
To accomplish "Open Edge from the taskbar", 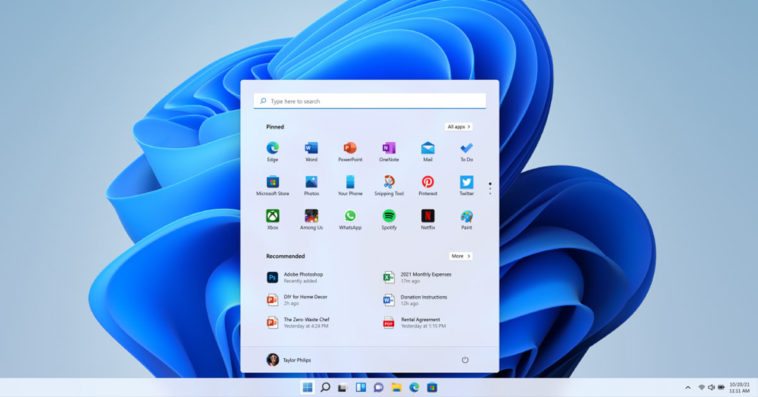I will click(x=414, y=387).
